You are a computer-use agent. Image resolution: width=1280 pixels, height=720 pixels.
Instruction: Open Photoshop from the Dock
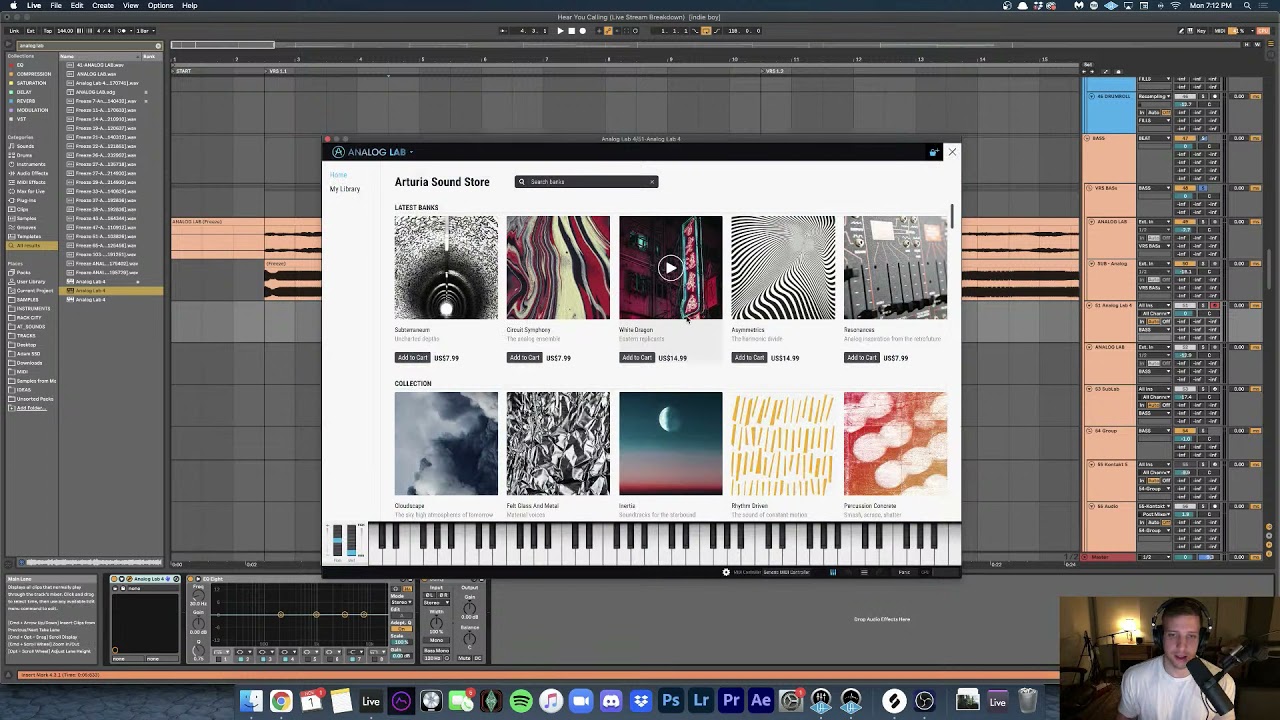[671, 701]
